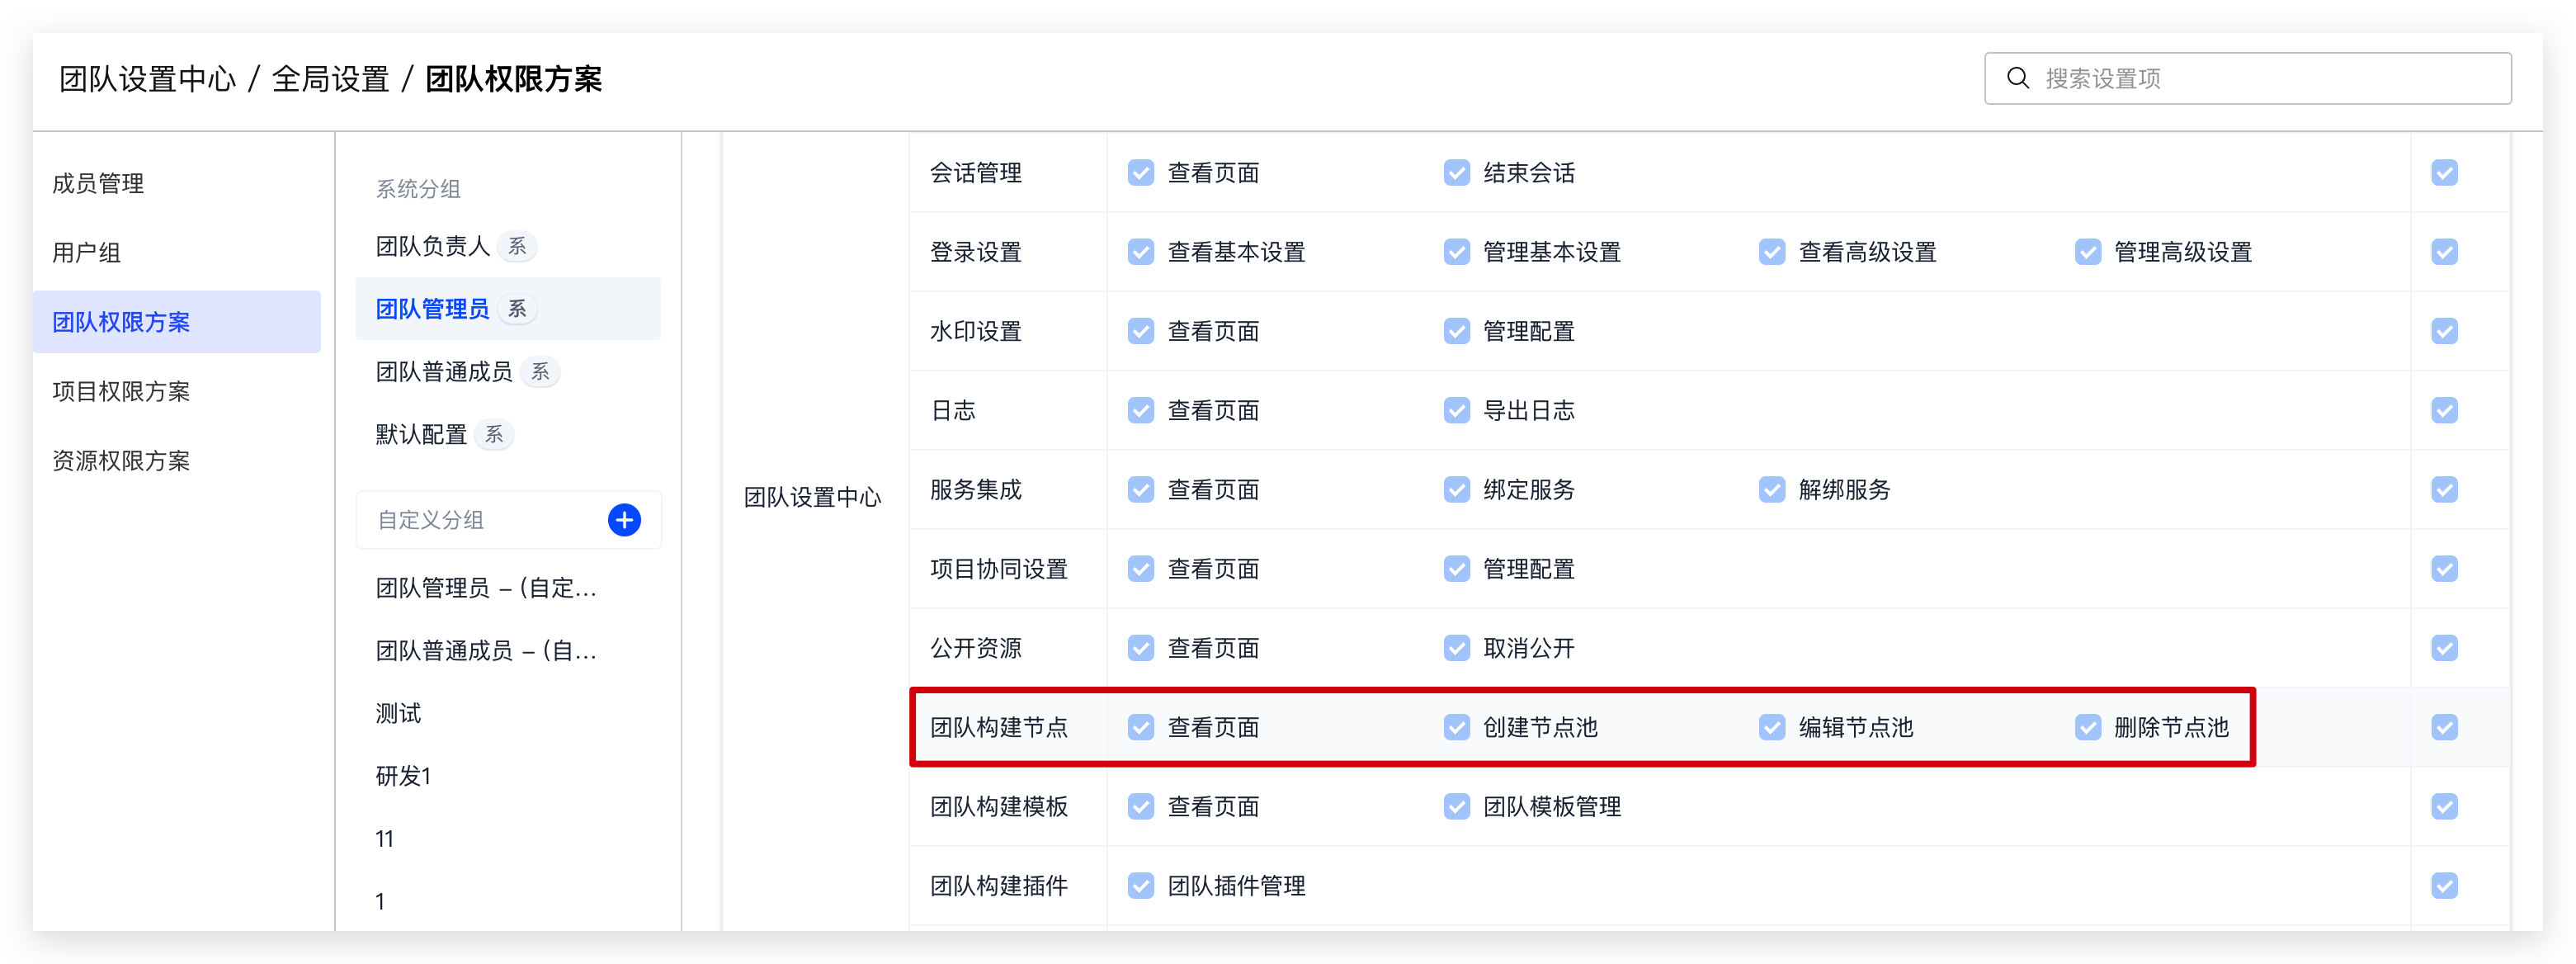Viewport: 2576px width, 964px height.
Task: Open 成员管理 in the left menu
Action: [98, 184]
